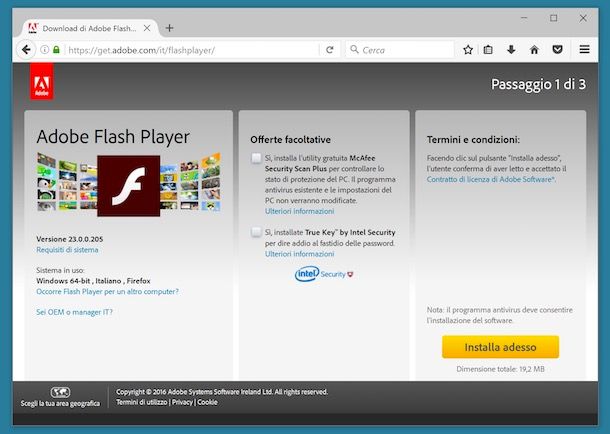Open Ulteriori informazioni link under McAfee offer
Screen dimensions: 610x434
click(x=300, y=211)
